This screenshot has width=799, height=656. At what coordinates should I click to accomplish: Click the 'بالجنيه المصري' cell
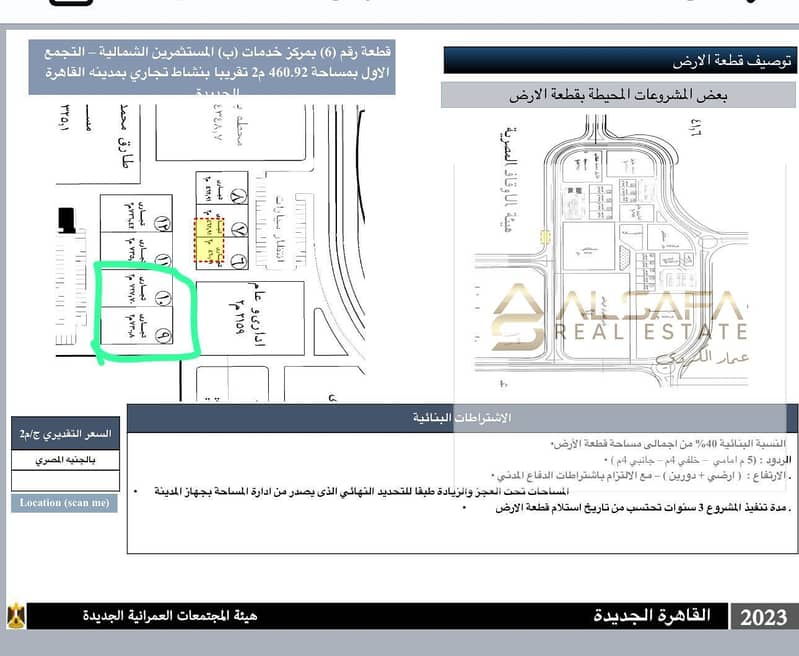(65, 460)
